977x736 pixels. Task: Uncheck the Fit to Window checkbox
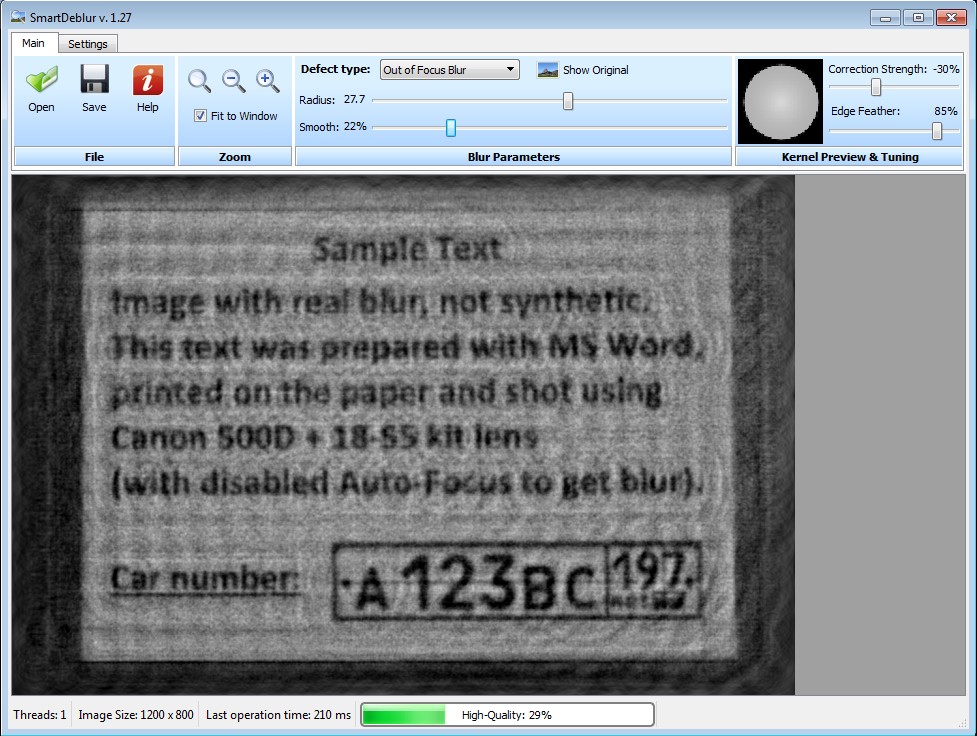tap(200, 116)
